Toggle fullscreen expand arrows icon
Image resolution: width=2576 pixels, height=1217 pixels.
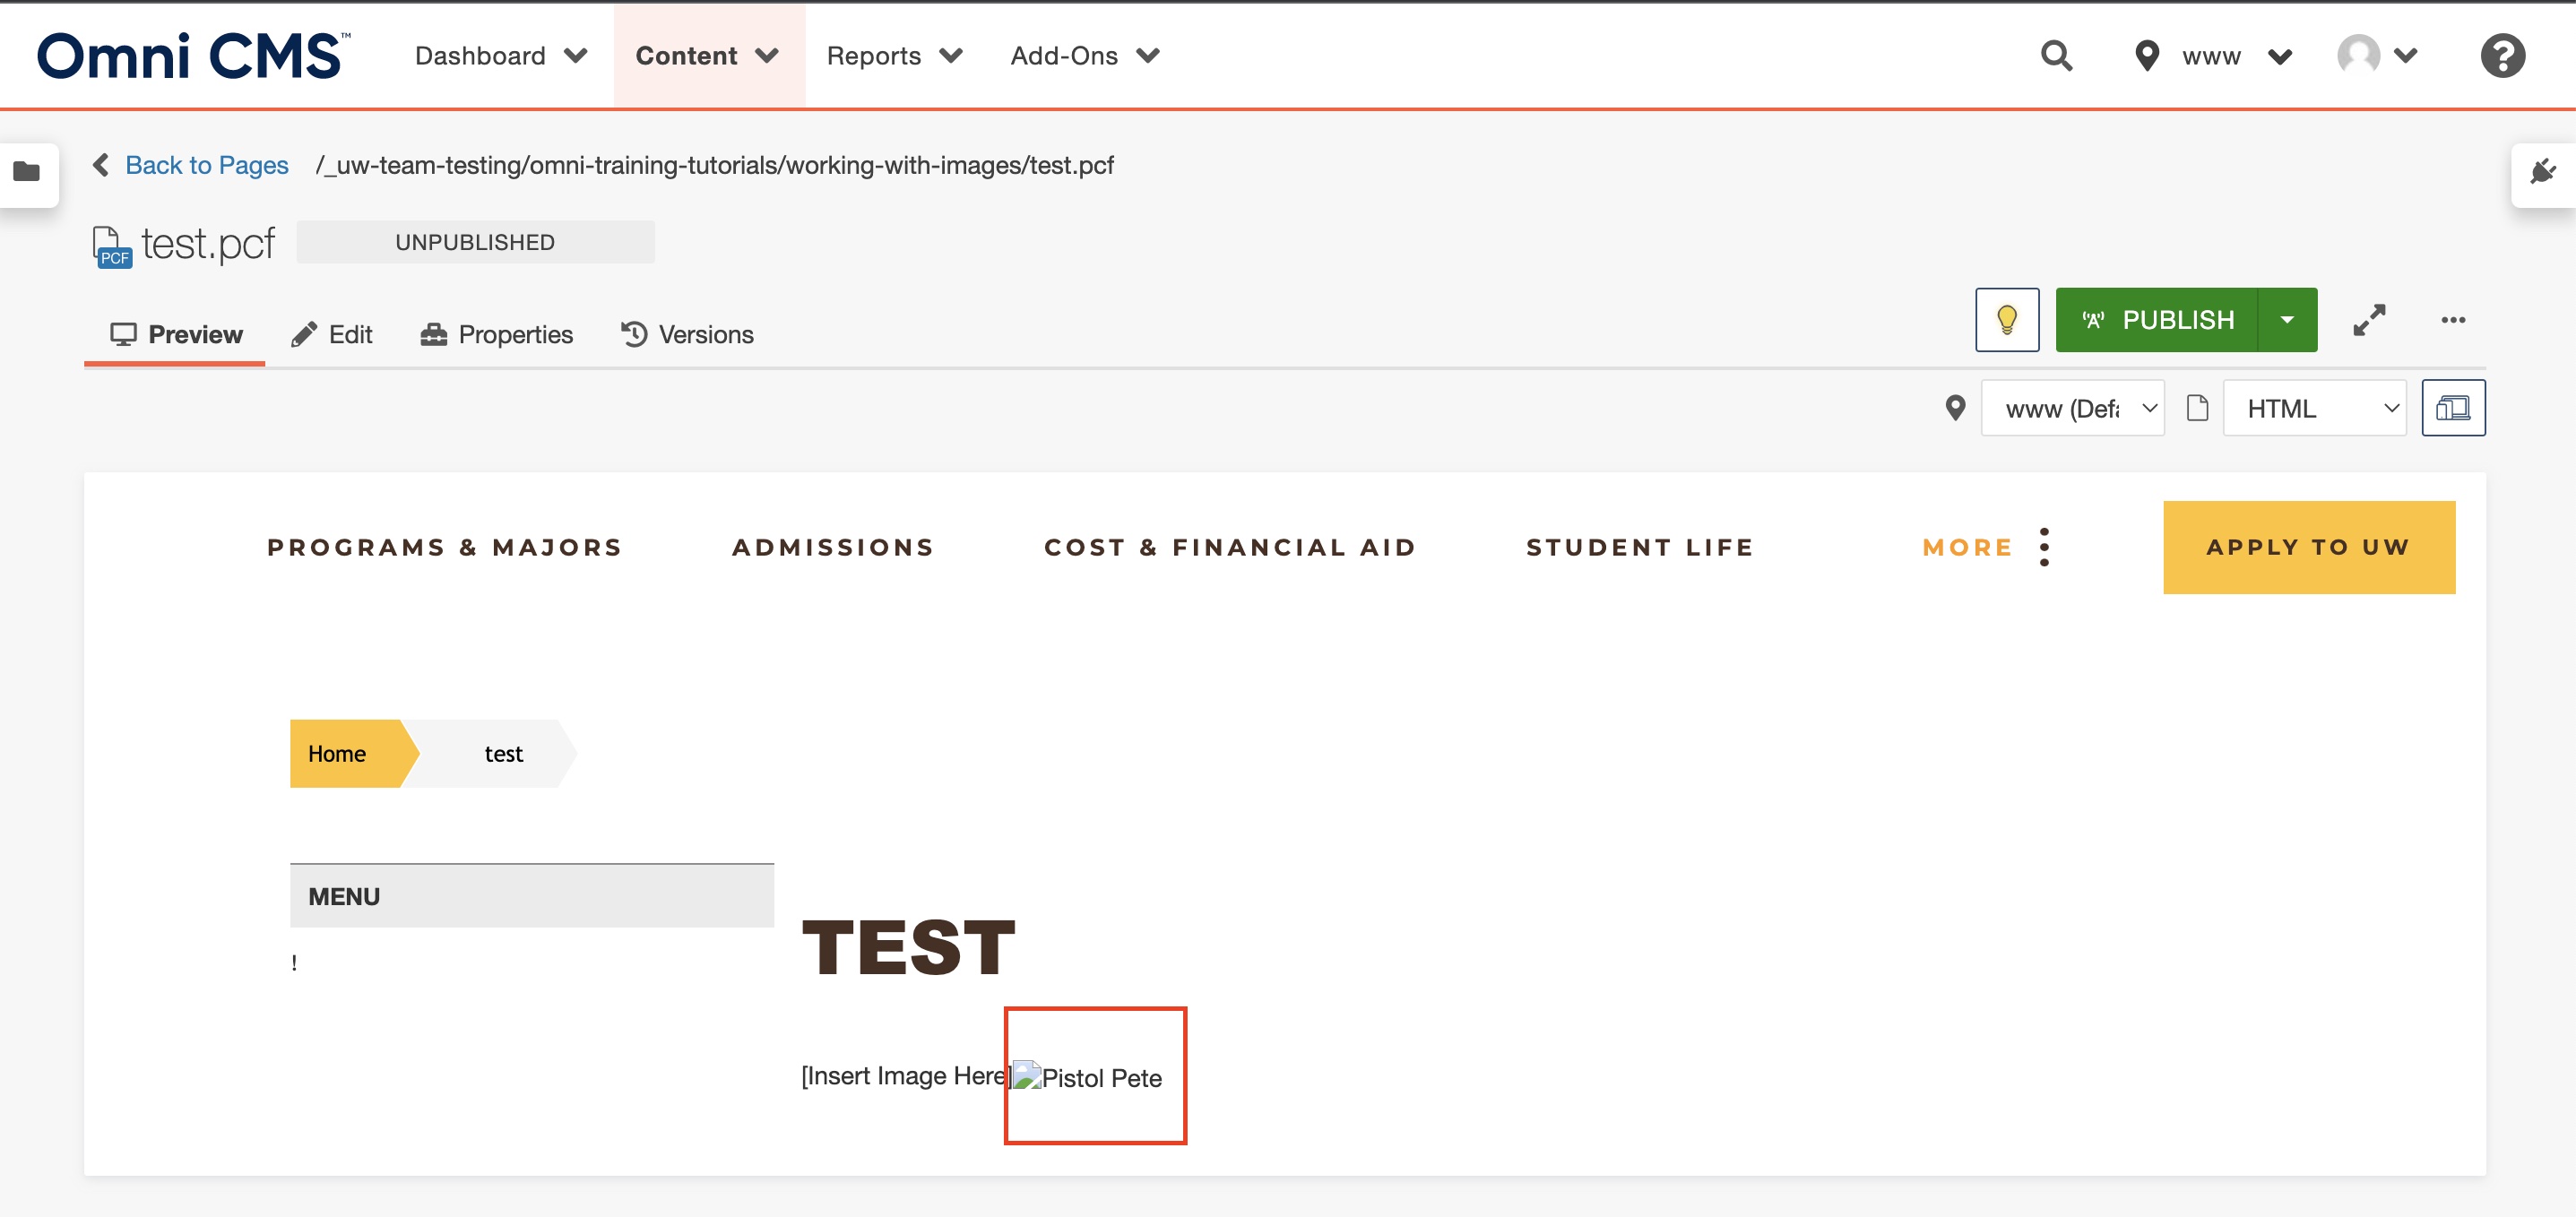pyautogui.click(x=2369, y=320)
